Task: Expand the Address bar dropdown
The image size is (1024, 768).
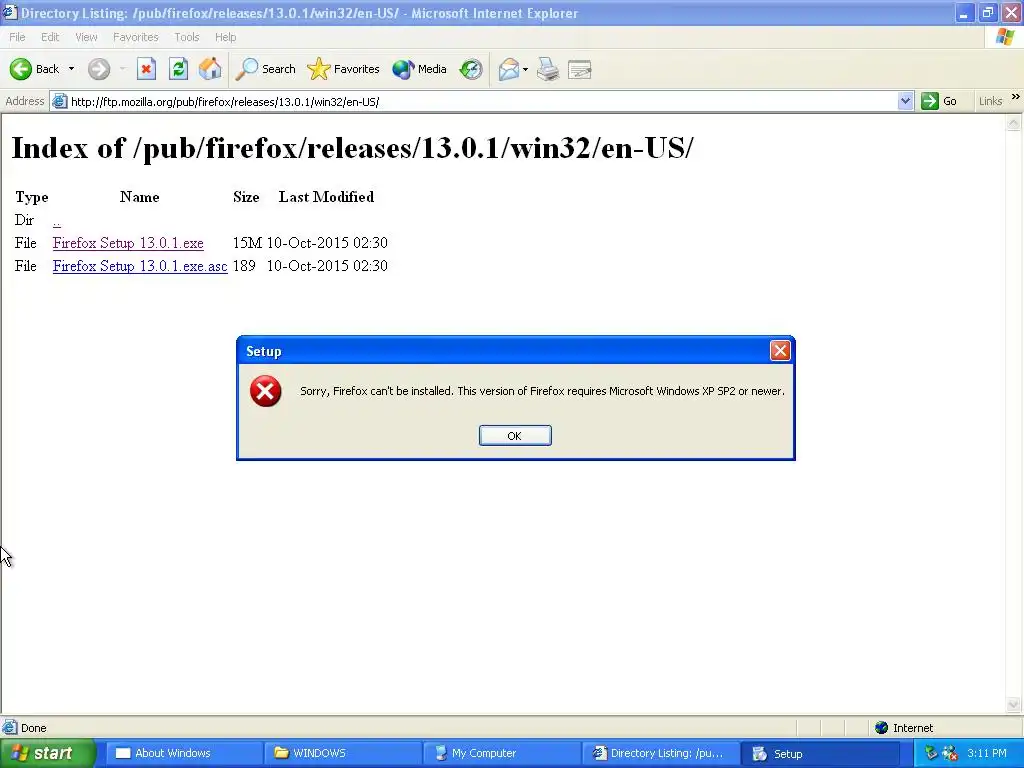Action: (x=905, y=101)
